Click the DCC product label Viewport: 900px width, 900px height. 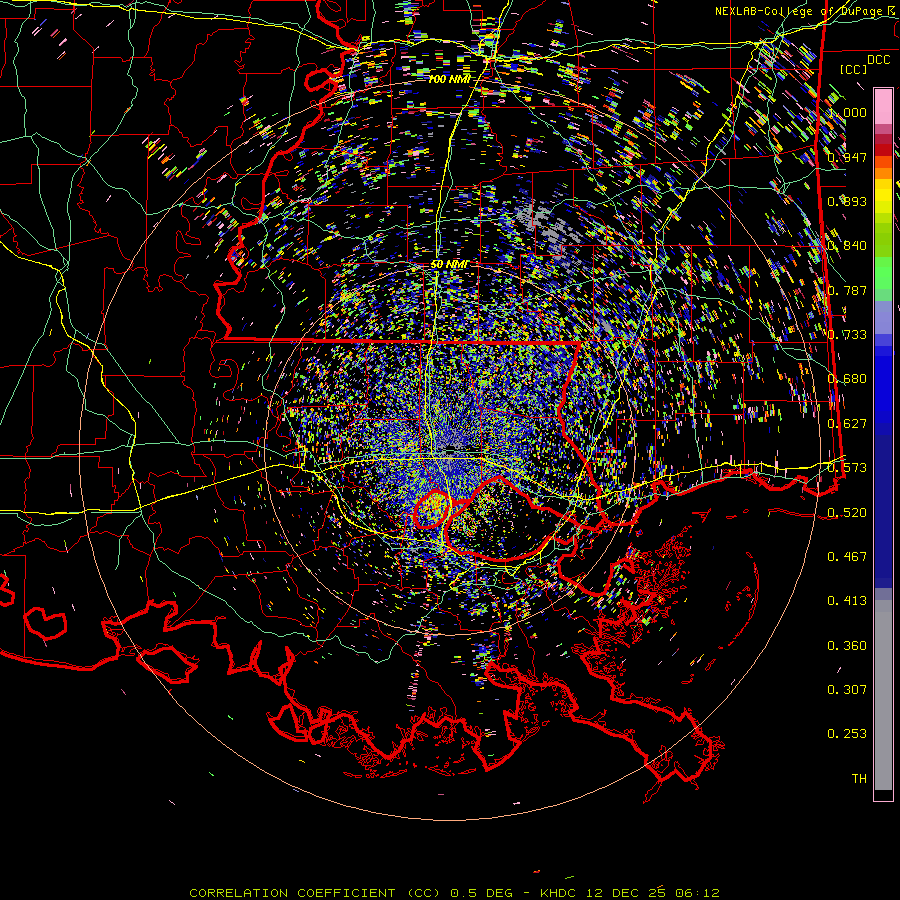click(879, 60)
